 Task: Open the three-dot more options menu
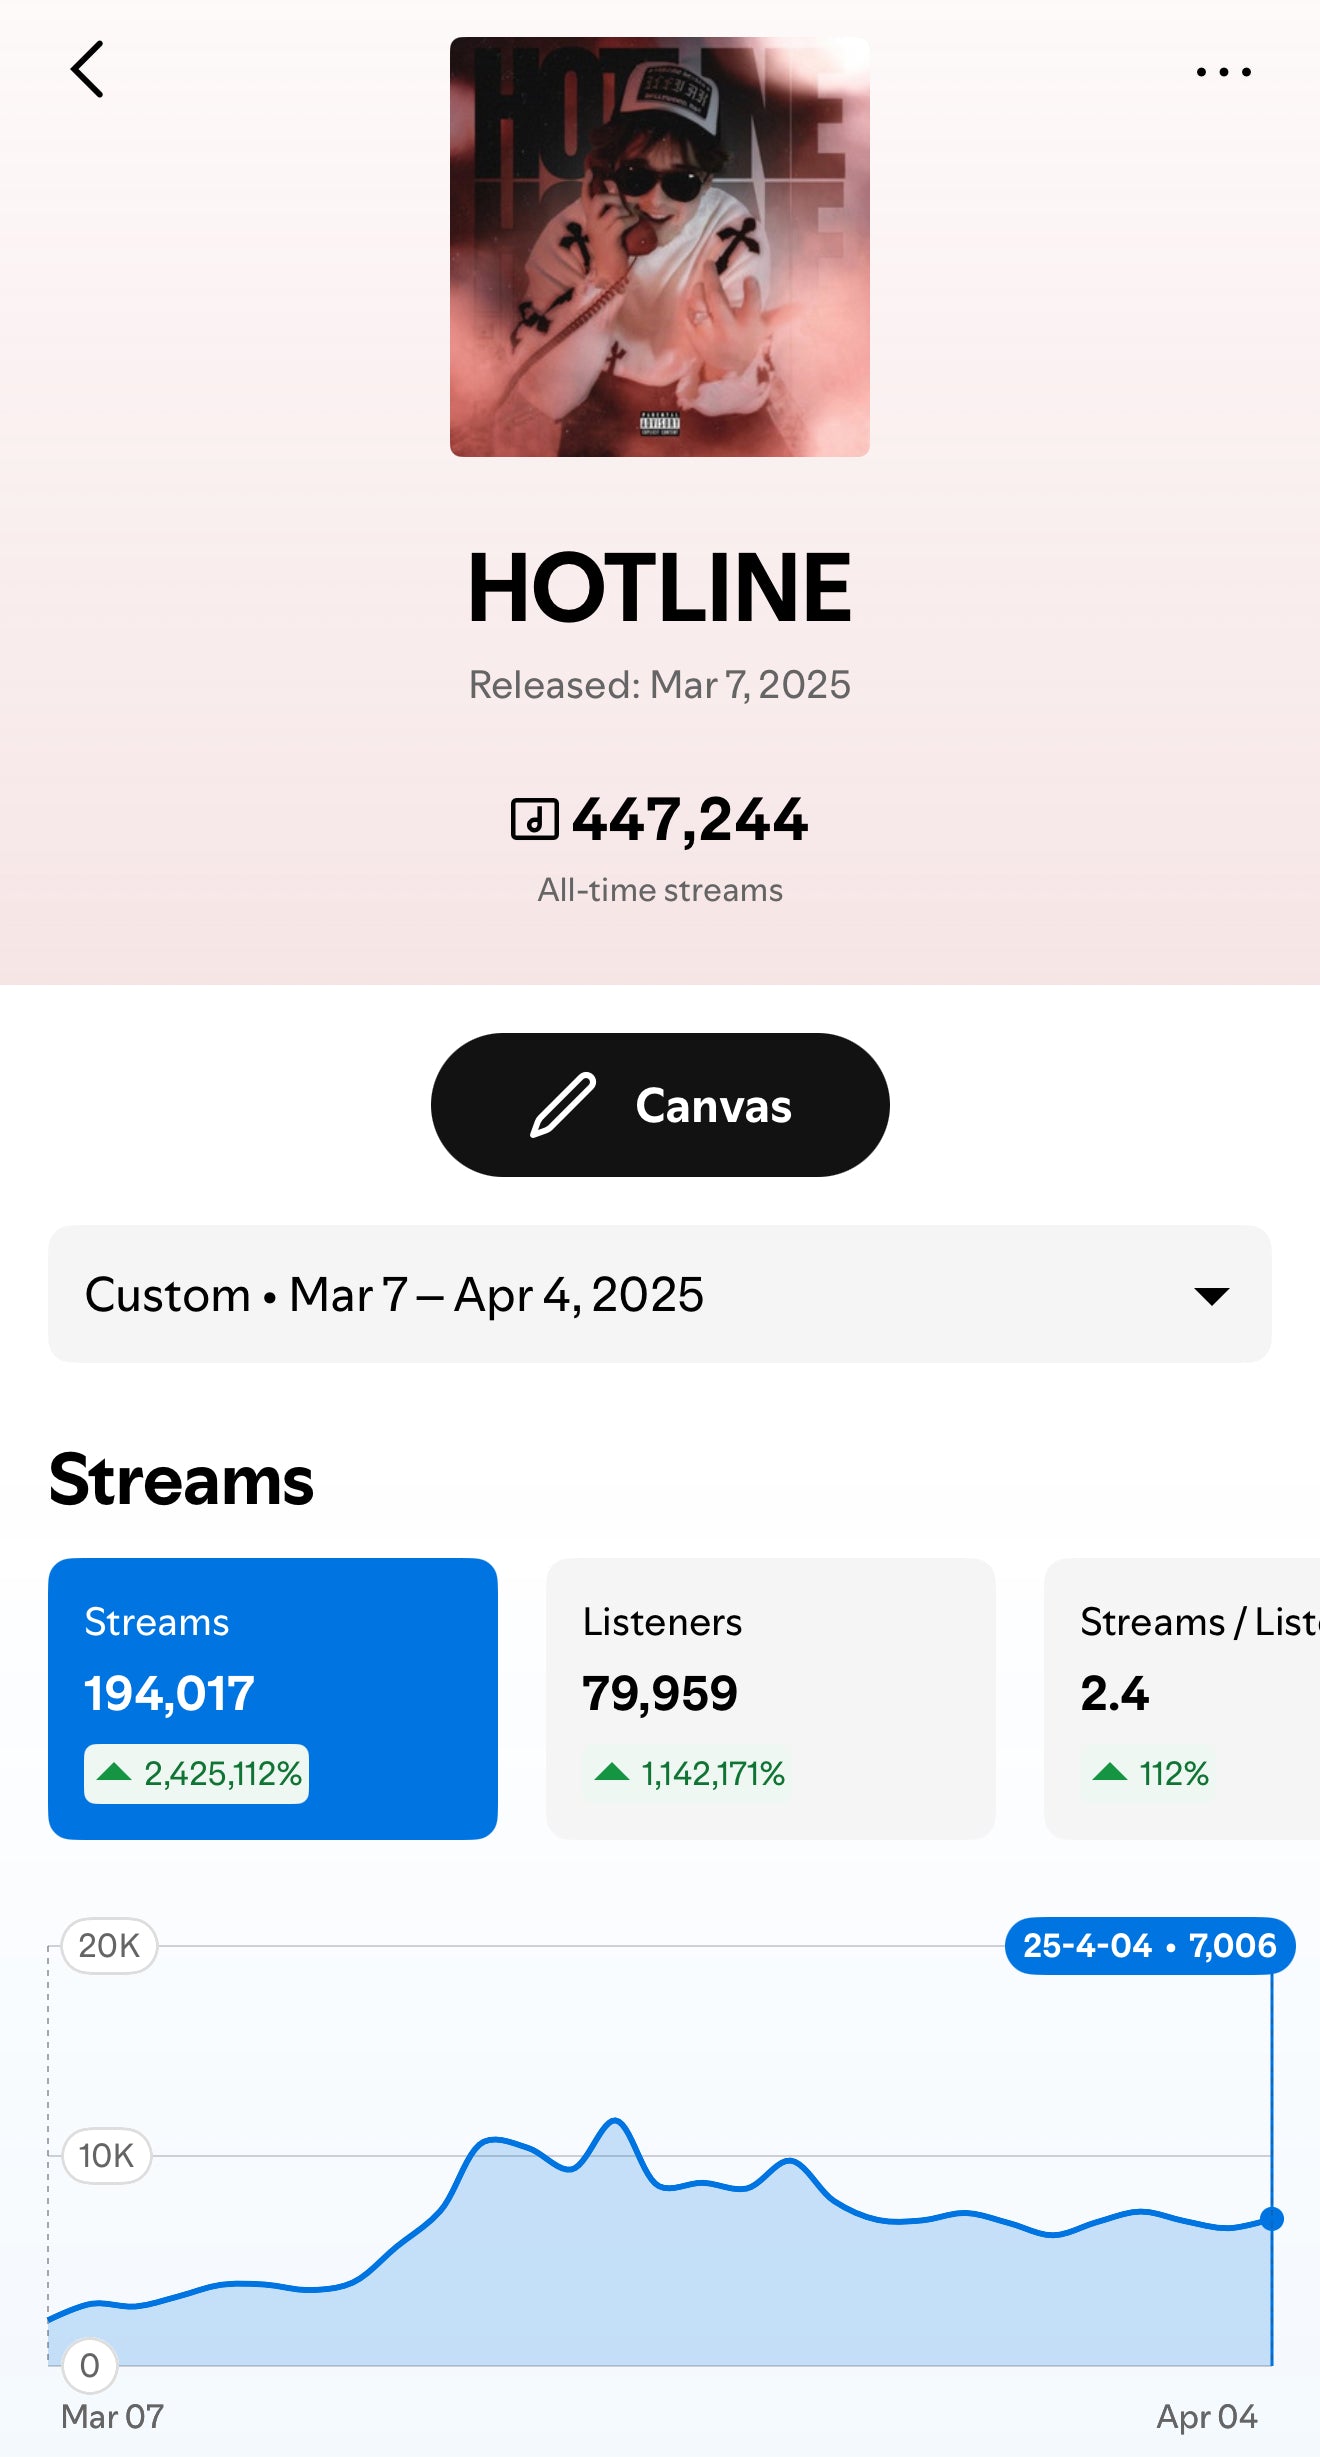1223,72
